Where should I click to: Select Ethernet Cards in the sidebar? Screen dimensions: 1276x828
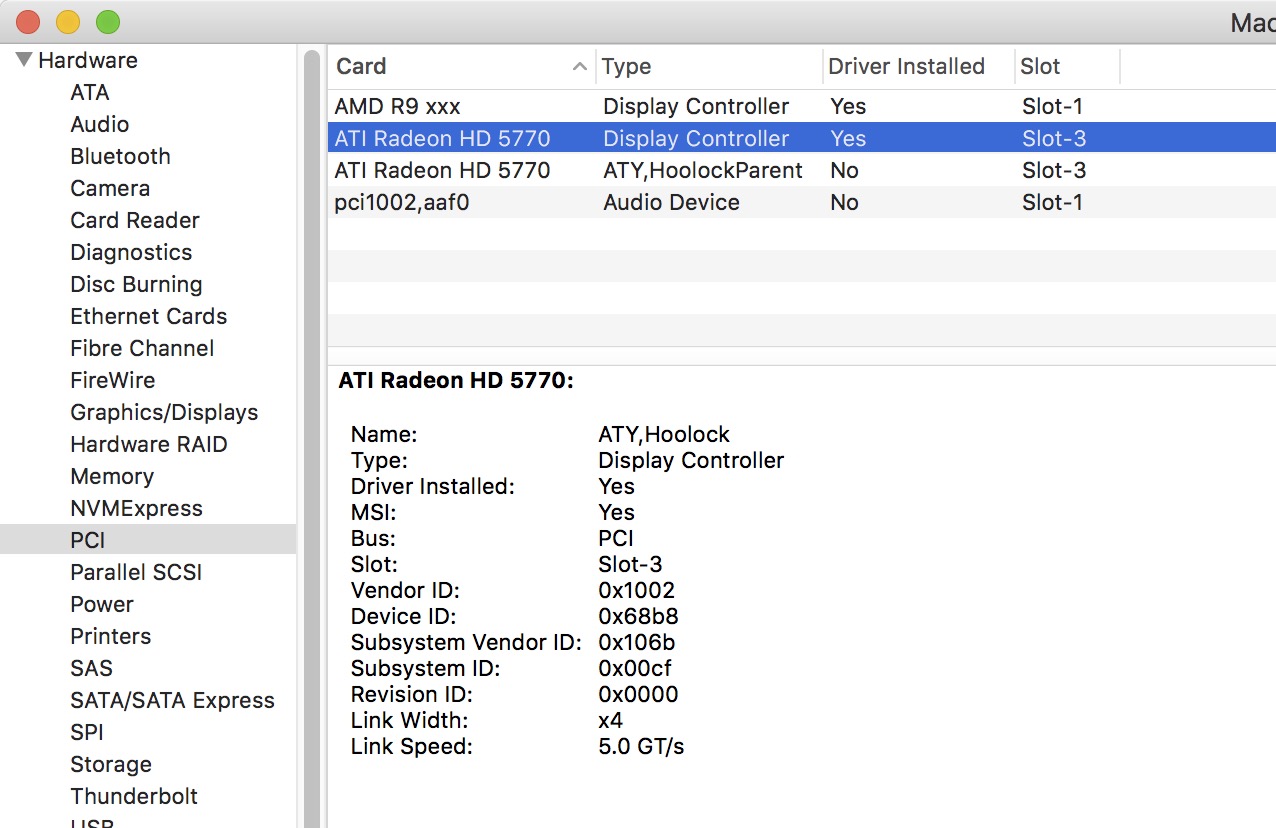(x=149, y=316)
